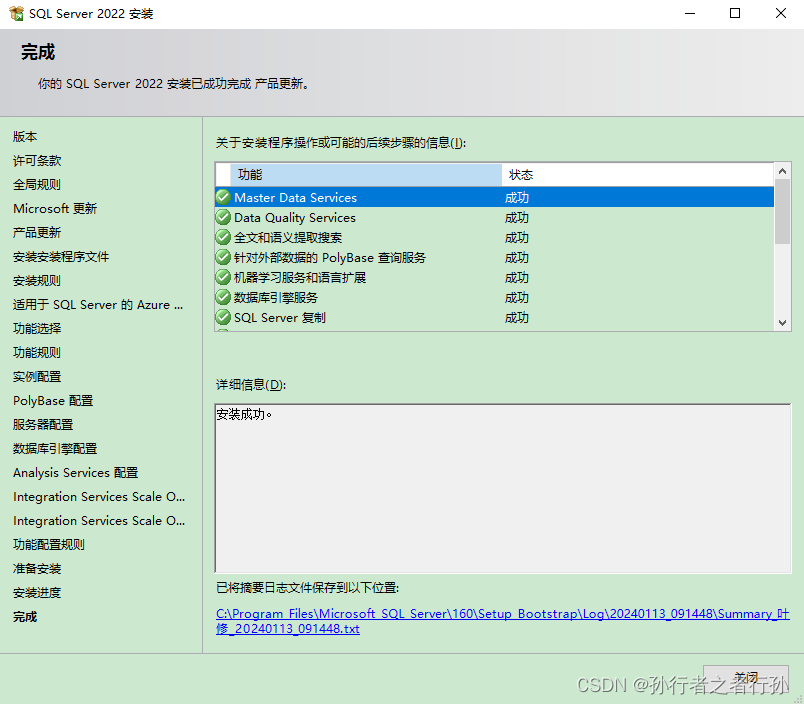Click the check icon next to 全文和语义提取搜索
Viewport: 804px width, 704px height.
pos(222,237)
